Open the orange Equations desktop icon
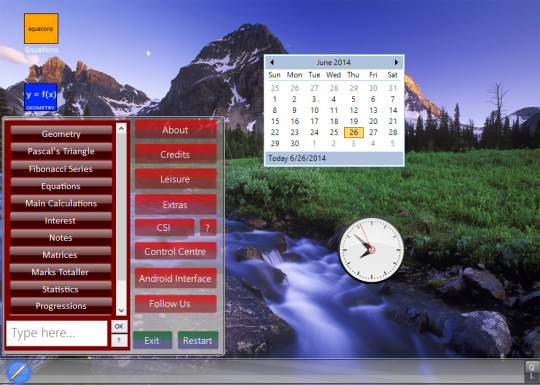 tap(41, 29)
